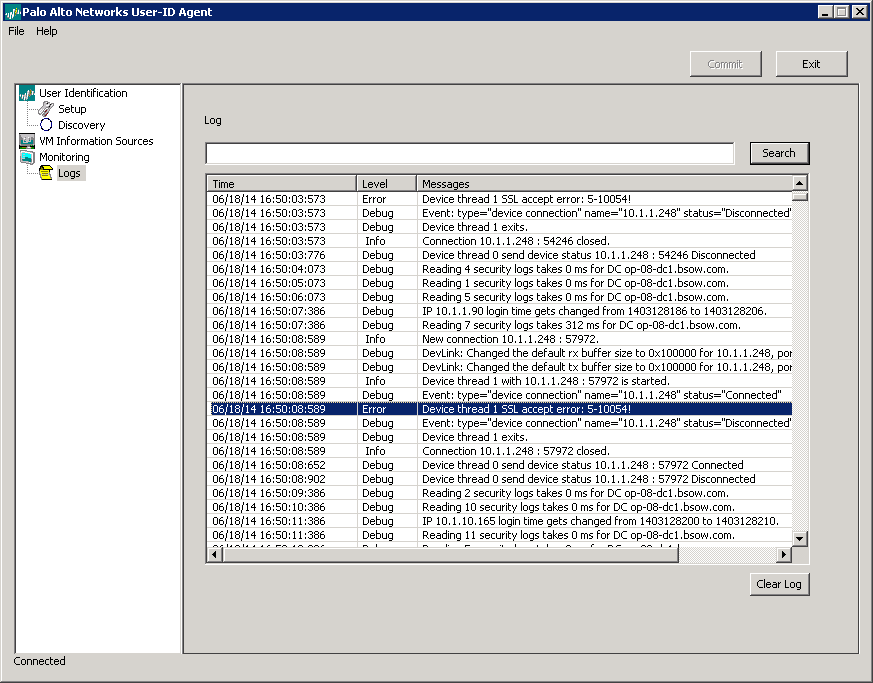Open the Help menu
The image size is (873, 683).
click(47, 31)
